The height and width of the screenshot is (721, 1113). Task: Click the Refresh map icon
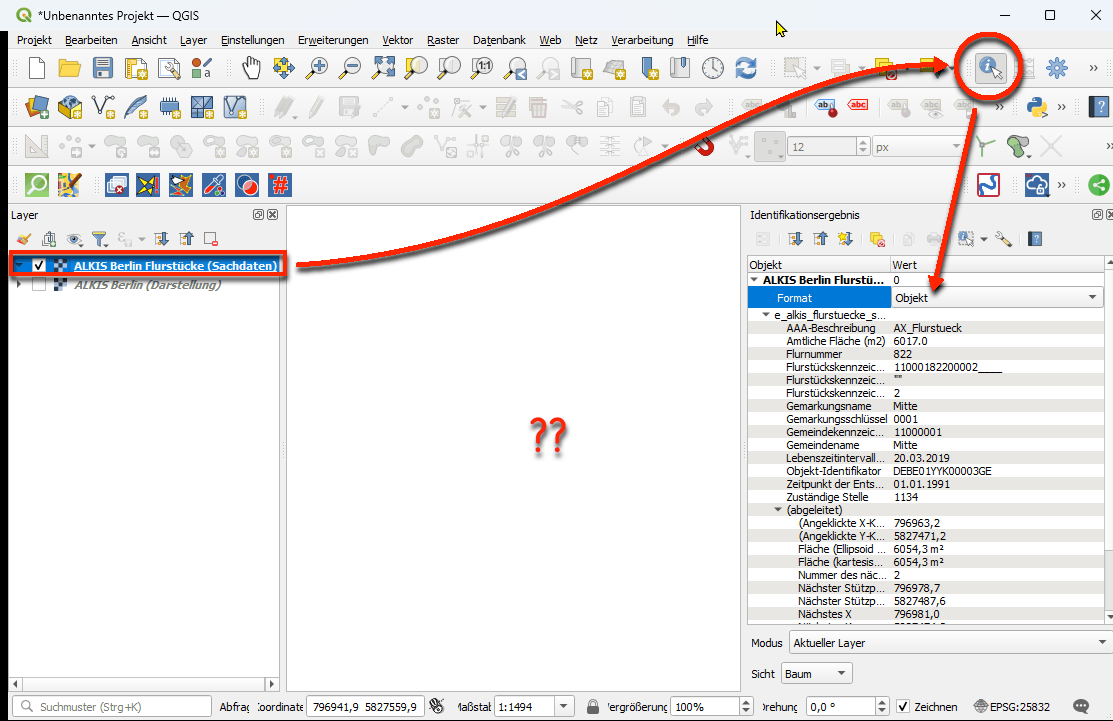[x=745, y=68]
